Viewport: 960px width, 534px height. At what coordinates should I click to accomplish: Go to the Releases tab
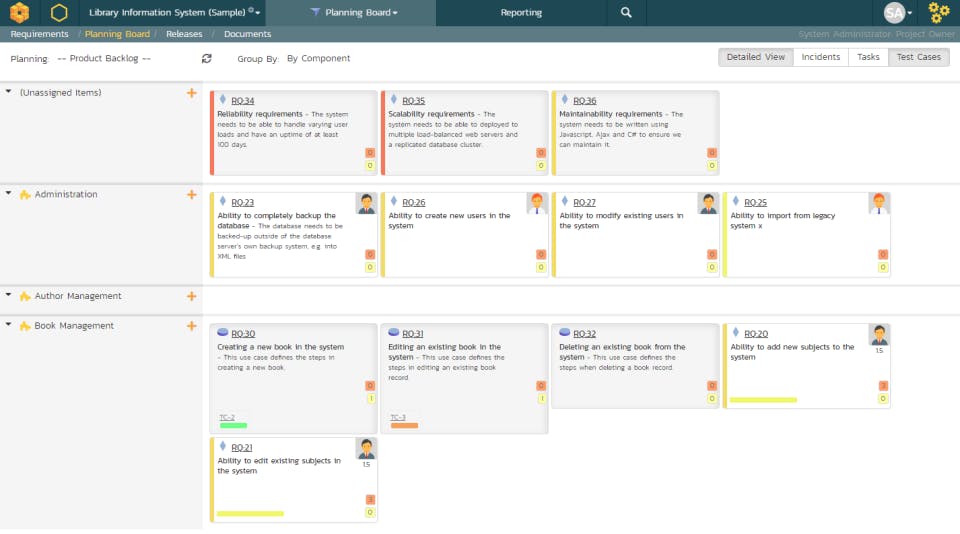(x=184, y=34)
